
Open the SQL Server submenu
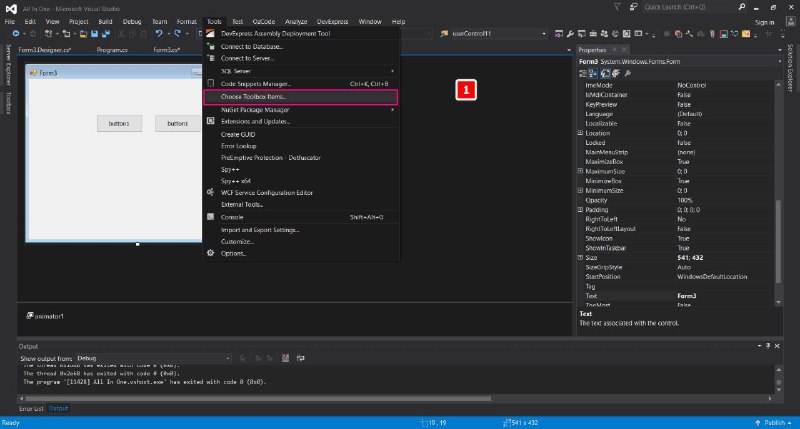coord(301,71)
